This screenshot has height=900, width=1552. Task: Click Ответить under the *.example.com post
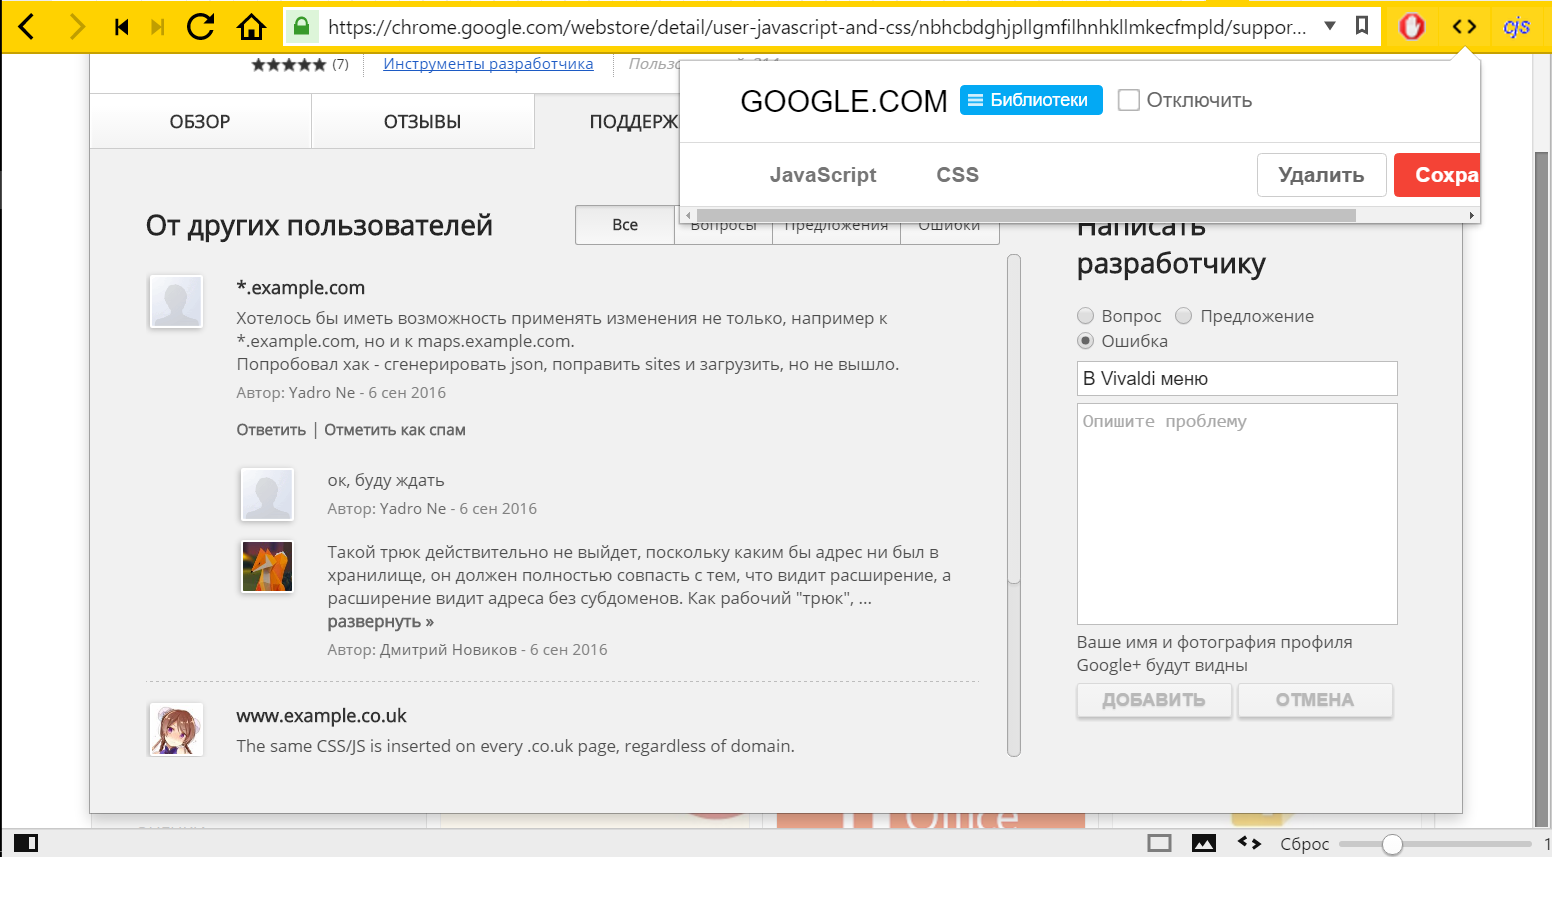click(271, 430)
